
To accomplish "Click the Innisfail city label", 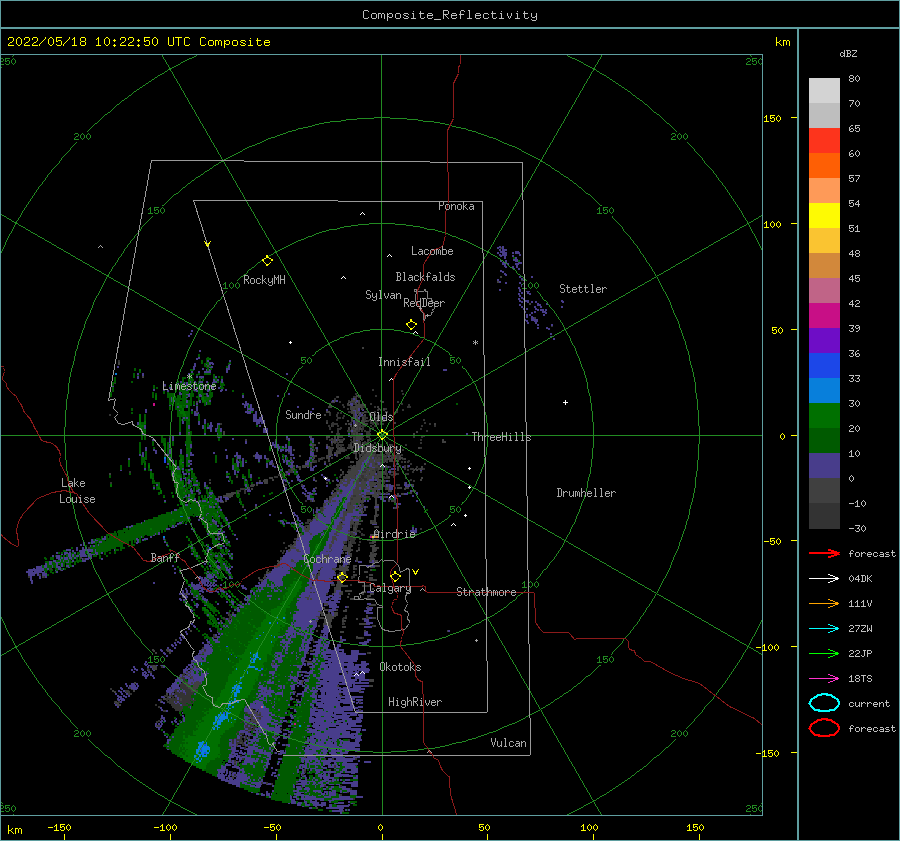I will click(404, 362).
